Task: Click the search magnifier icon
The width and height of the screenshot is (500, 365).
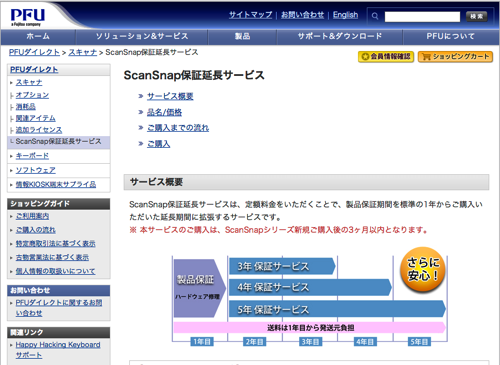Action: point(375,16)
